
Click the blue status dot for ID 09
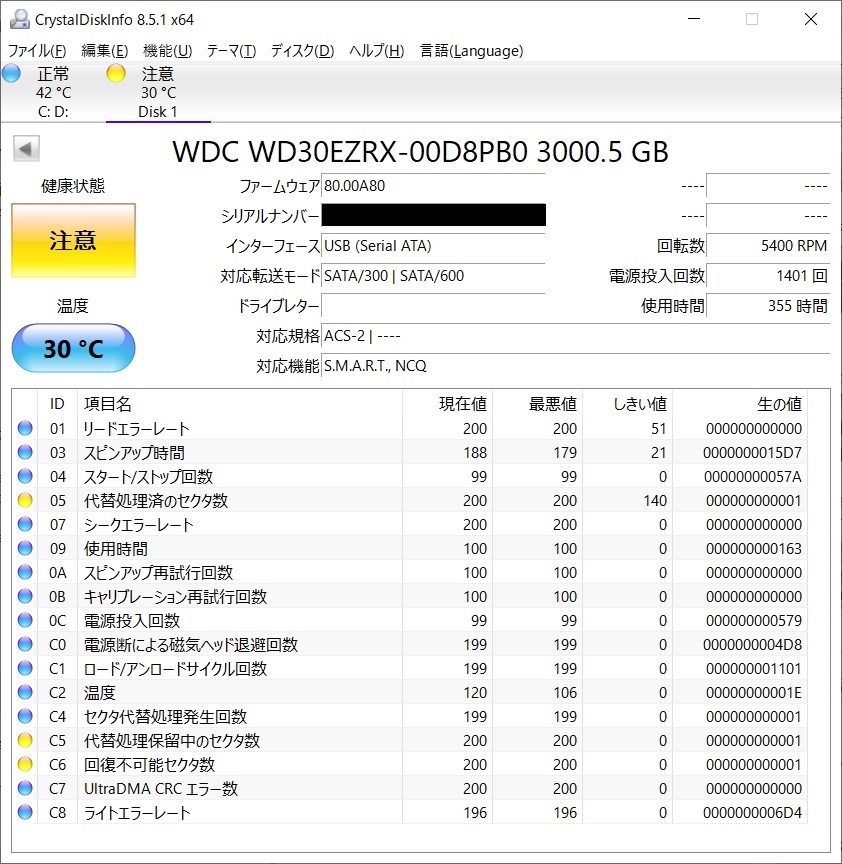(25, 548)
